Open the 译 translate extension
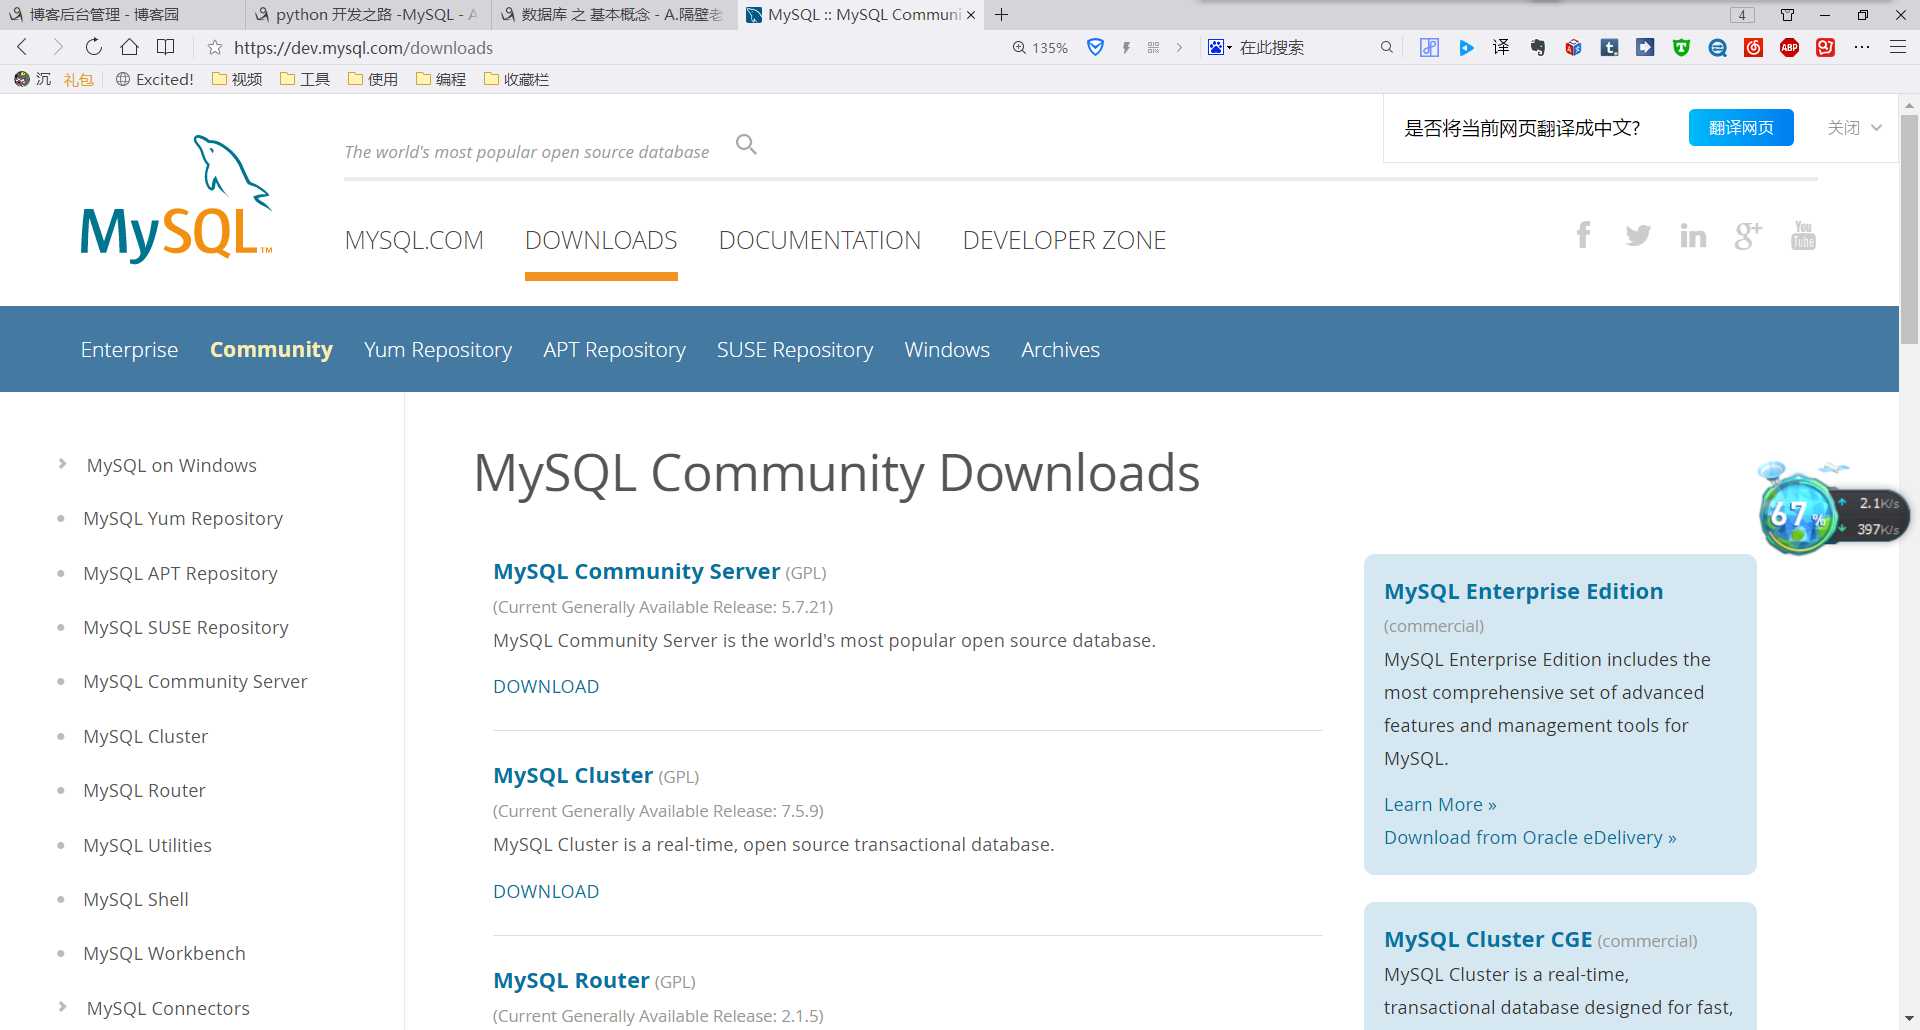This screenshot has width=1920, height=1030. pyautogui.click(x=1501, y=47)
